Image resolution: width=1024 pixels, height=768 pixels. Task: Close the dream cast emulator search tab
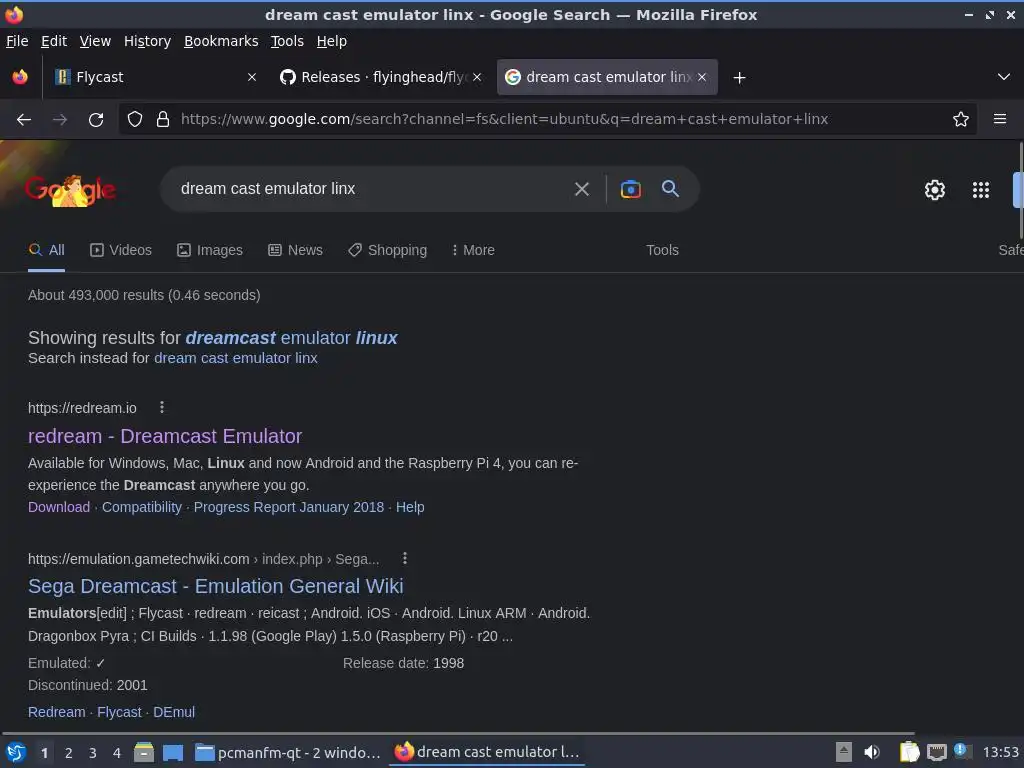pyautogui.click(x=701, y=77)
